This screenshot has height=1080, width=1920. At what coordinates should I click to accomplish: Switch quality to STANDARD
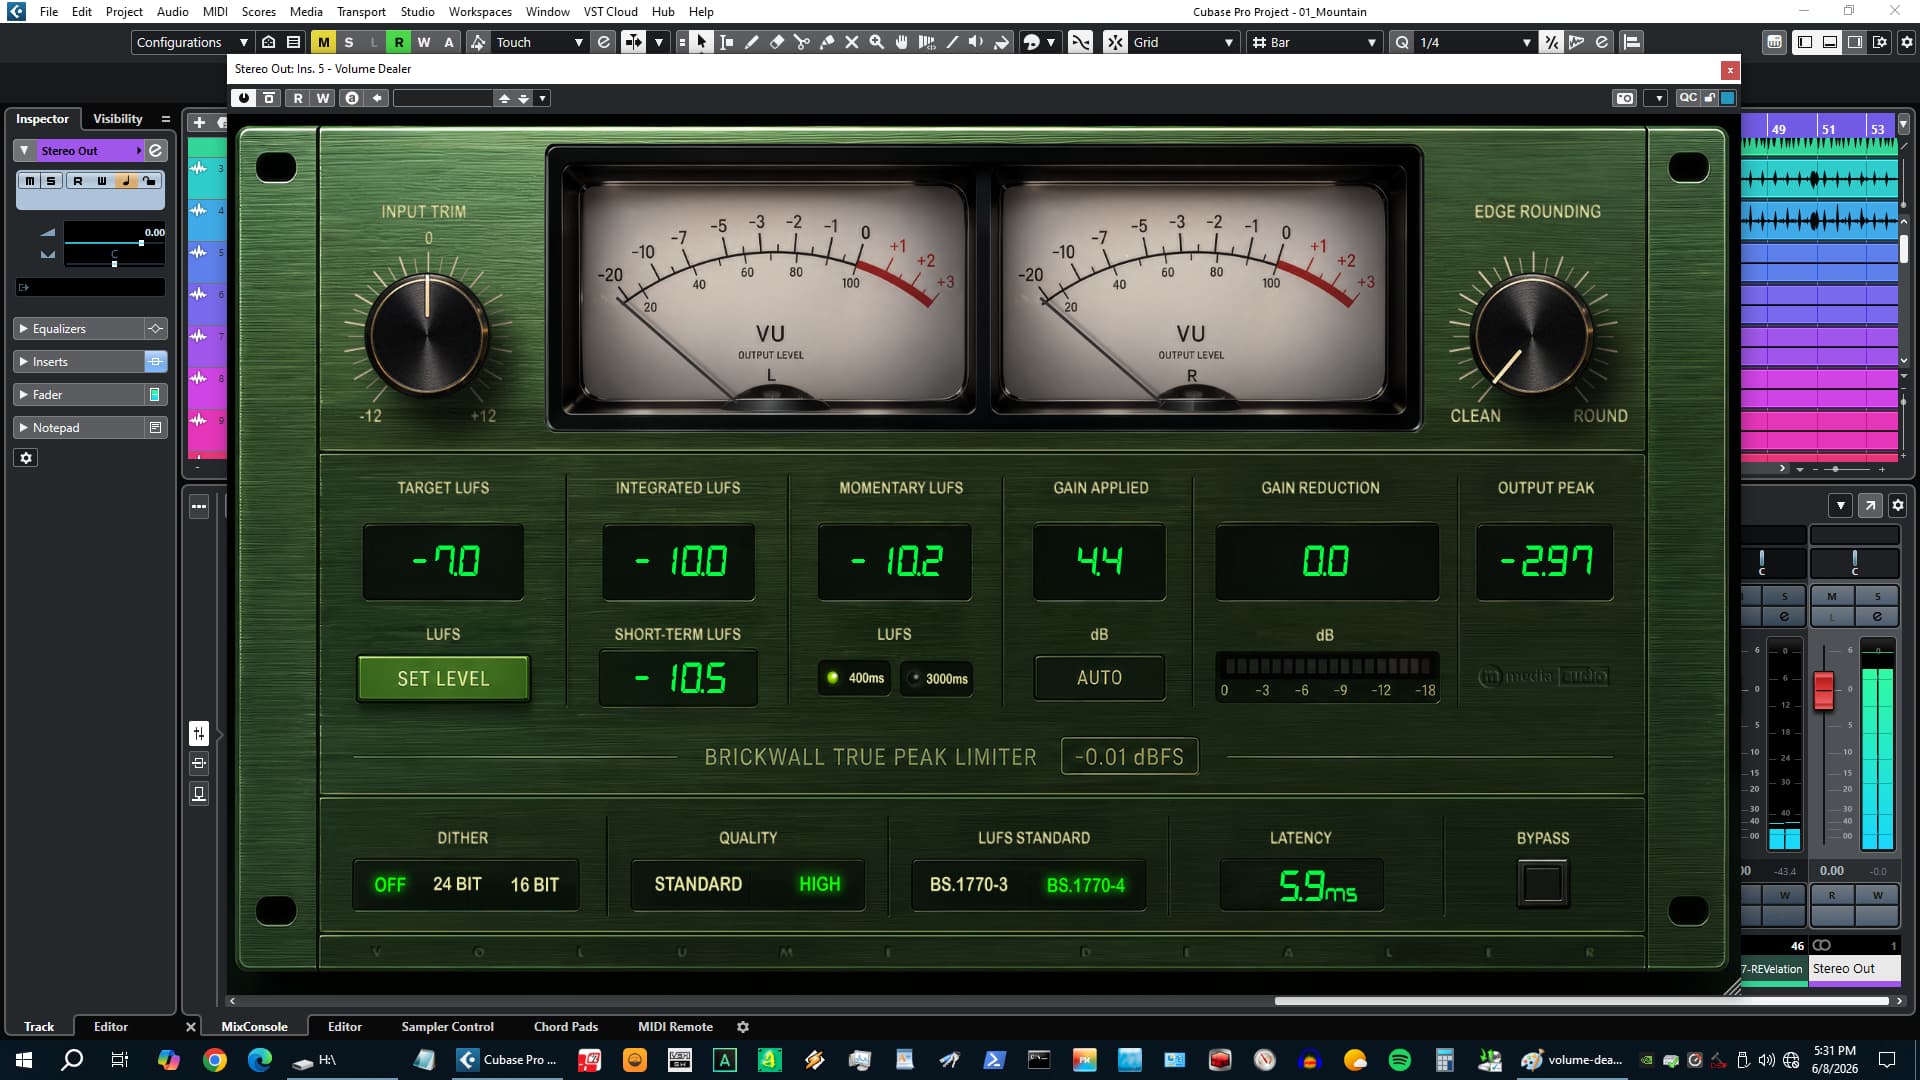698,885
